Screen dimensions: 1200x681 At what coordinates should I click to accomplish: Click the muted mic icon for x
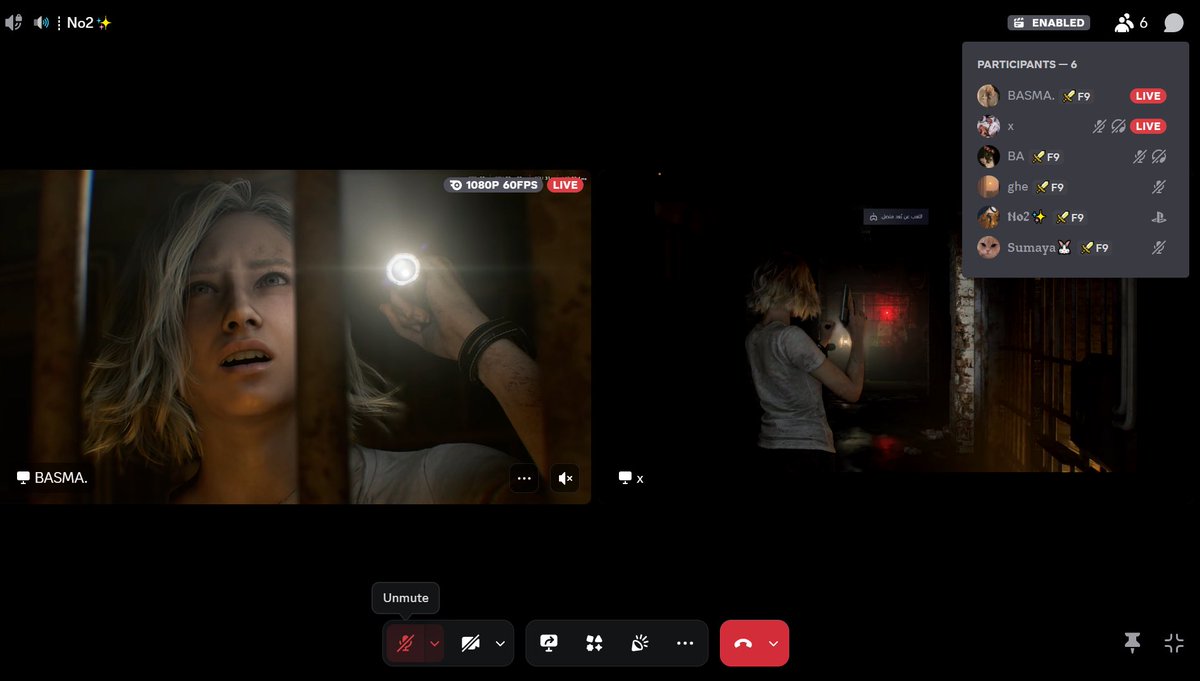pos(1099,126)
